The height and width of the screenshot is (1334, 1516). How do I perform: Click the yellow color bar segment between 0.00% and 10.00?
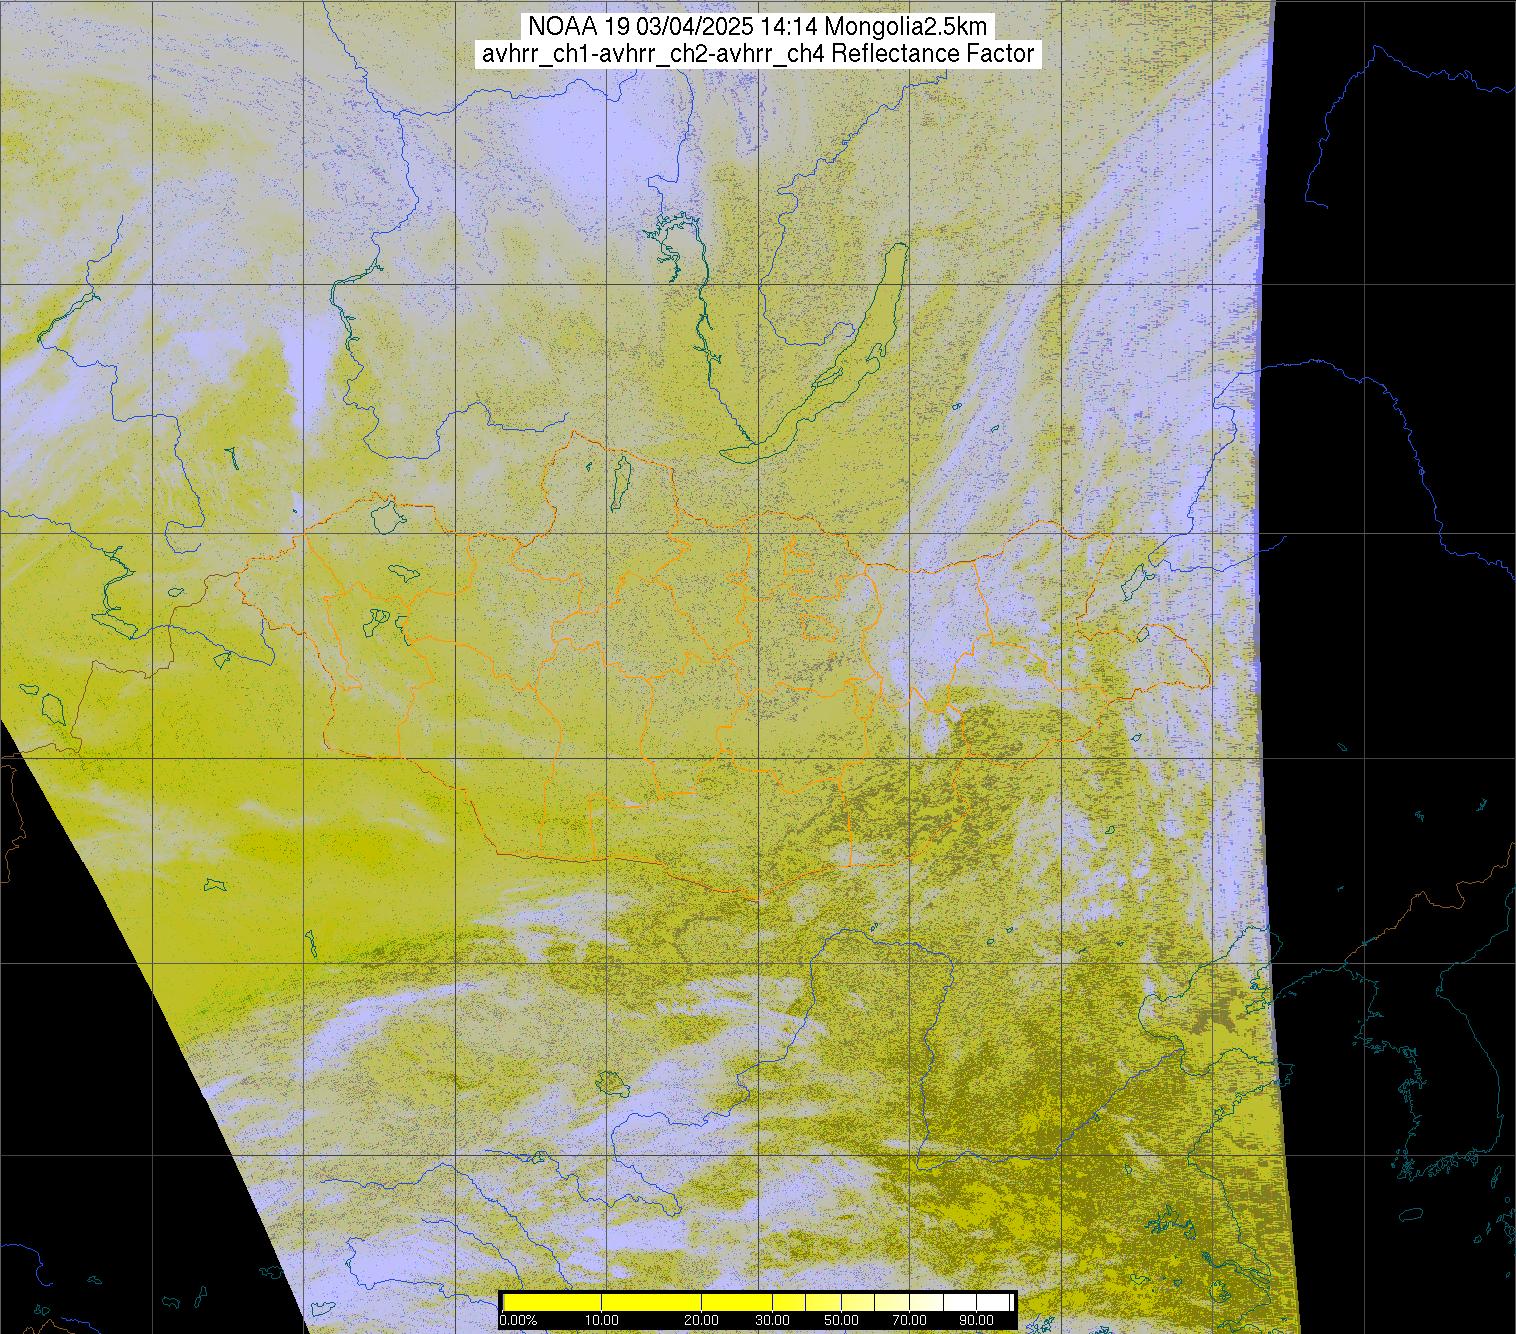(552, 1302)
